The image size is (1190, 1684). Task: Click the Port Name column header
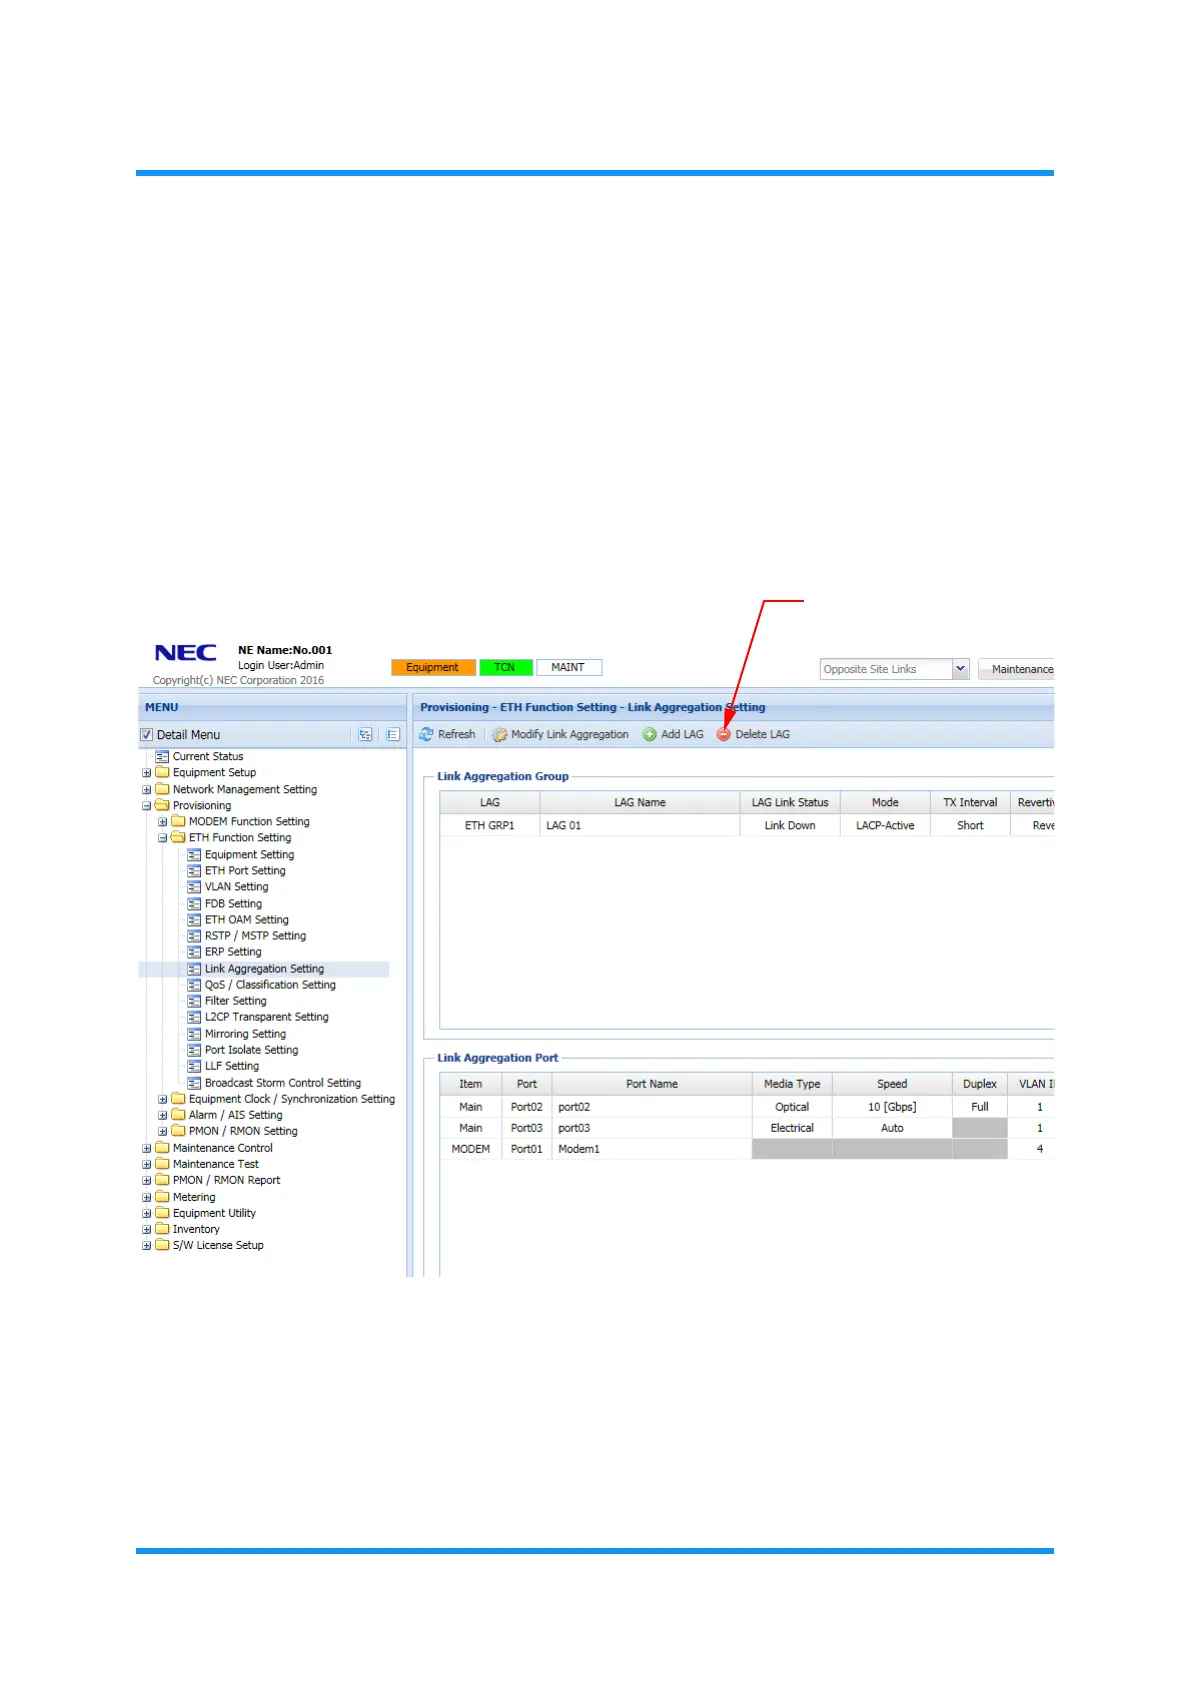click(x=652, y=1084)
